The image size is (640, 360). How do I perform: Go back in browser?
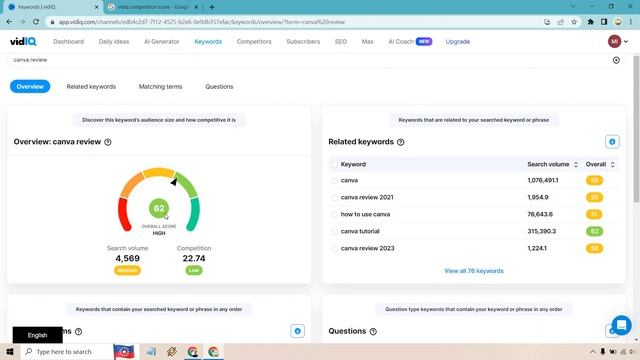point(9,22)
